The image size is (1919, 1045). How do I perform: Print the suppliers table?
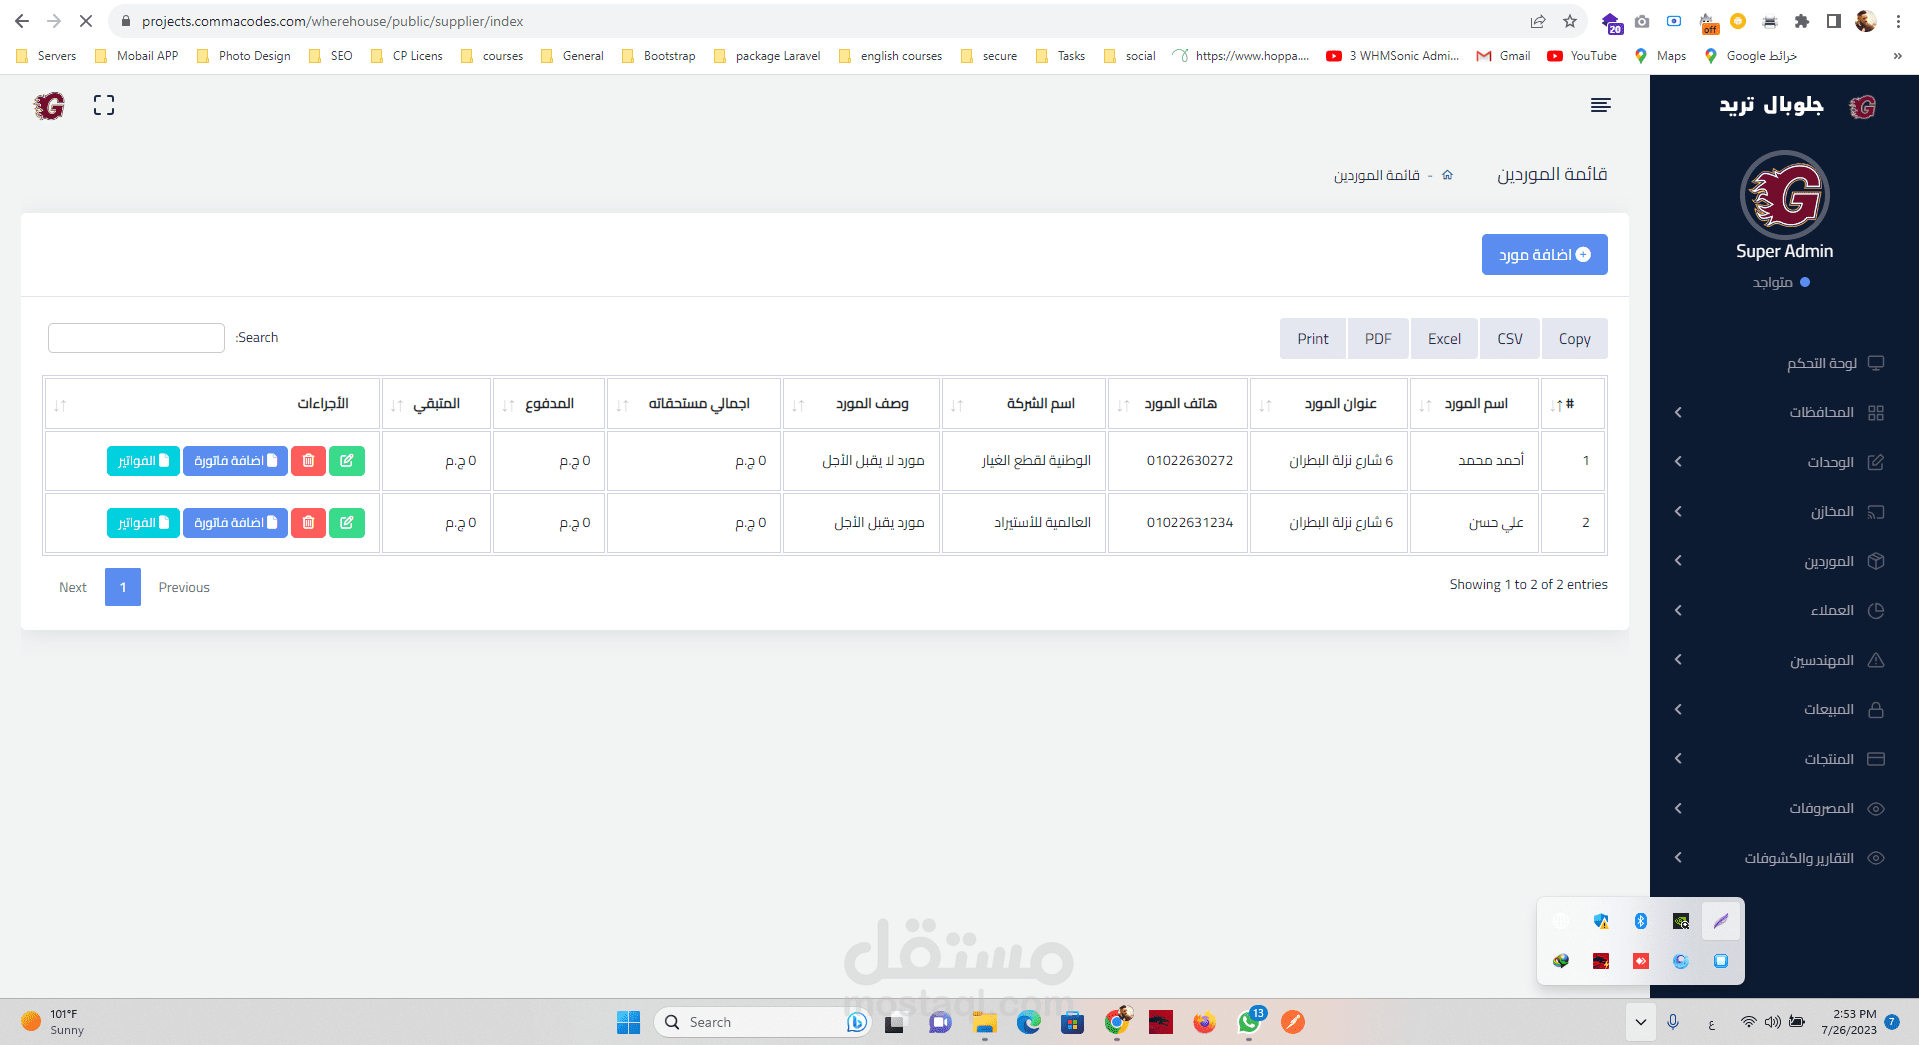click(x=1313, y=339)
